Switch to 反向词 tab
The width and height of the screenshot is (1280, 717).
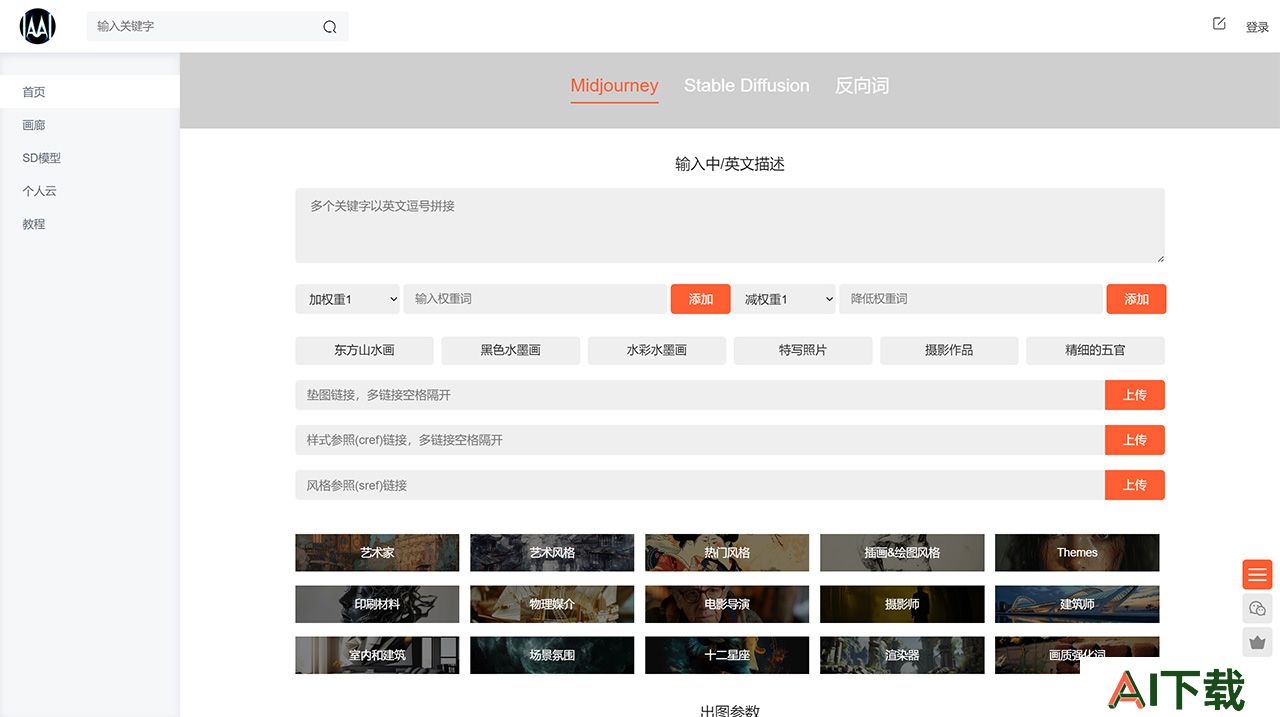[x=862, y=86]
